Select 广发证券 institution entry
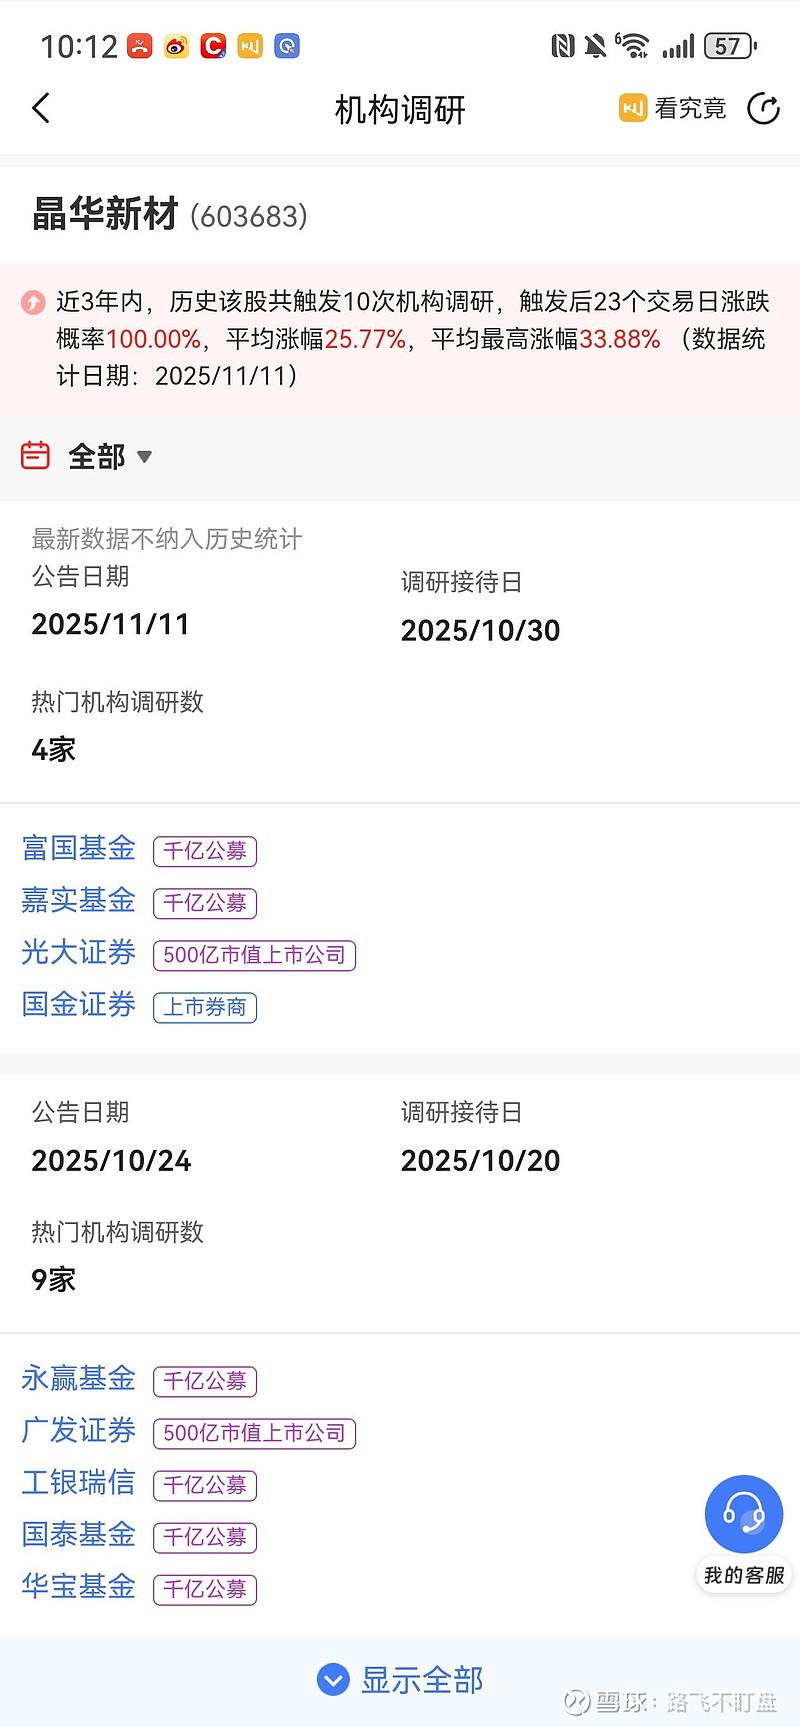800x1727 pixels. (79, 1430)
